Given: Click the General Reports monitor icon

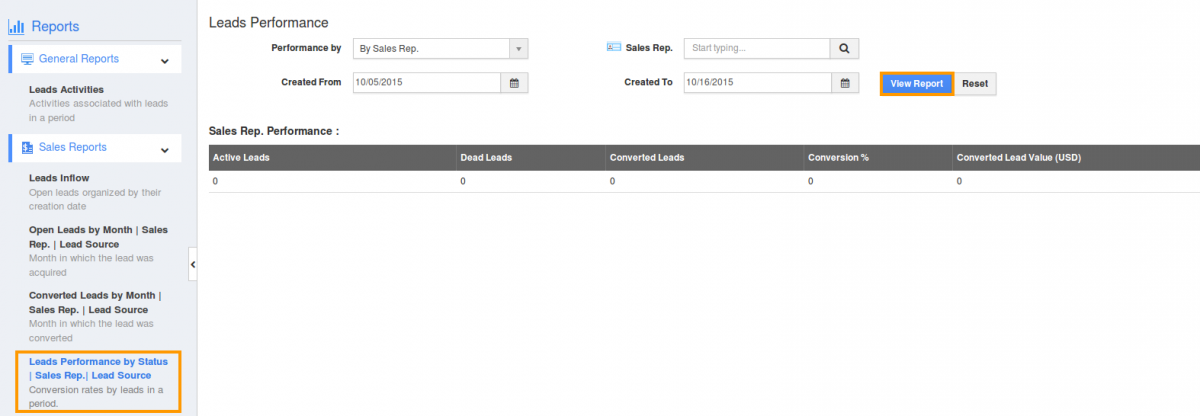Looking at the screenshot, I should tap(28, 59).
